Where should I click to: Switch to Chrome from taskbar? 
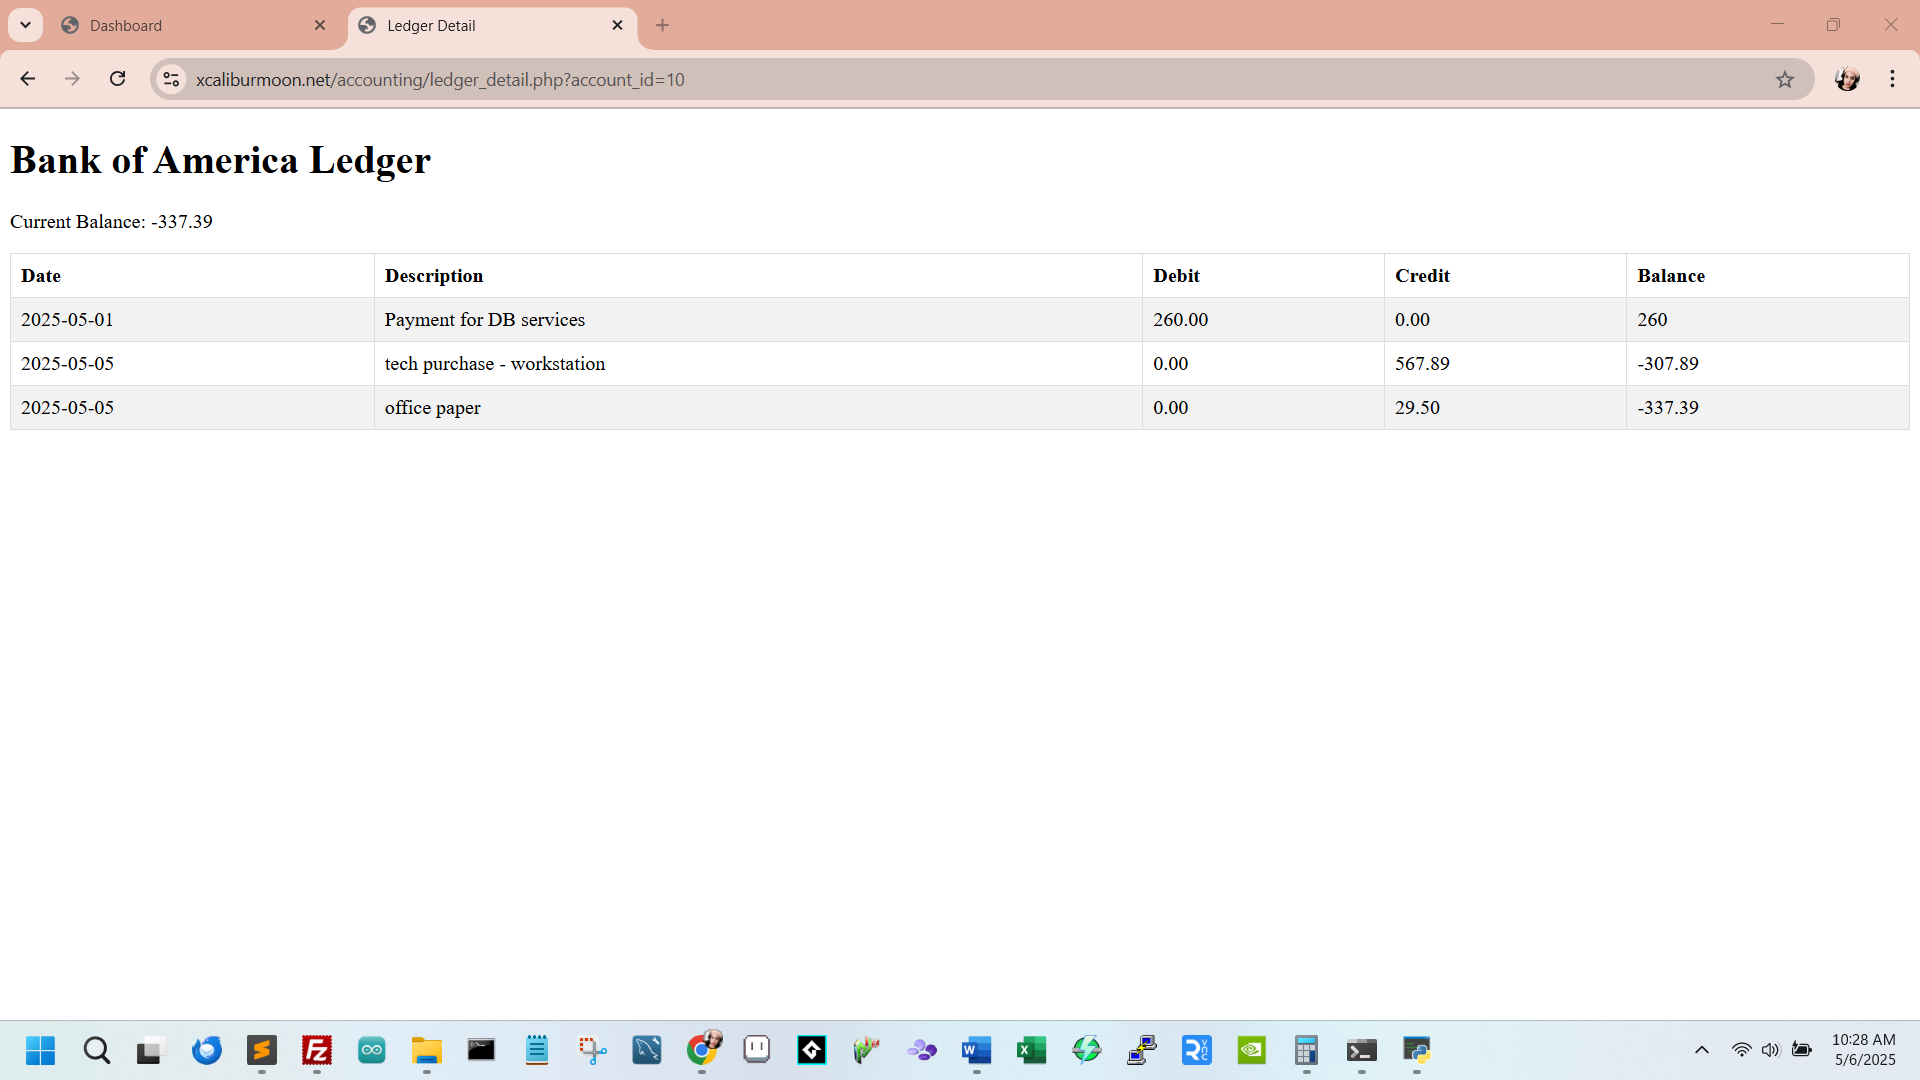703,1050
